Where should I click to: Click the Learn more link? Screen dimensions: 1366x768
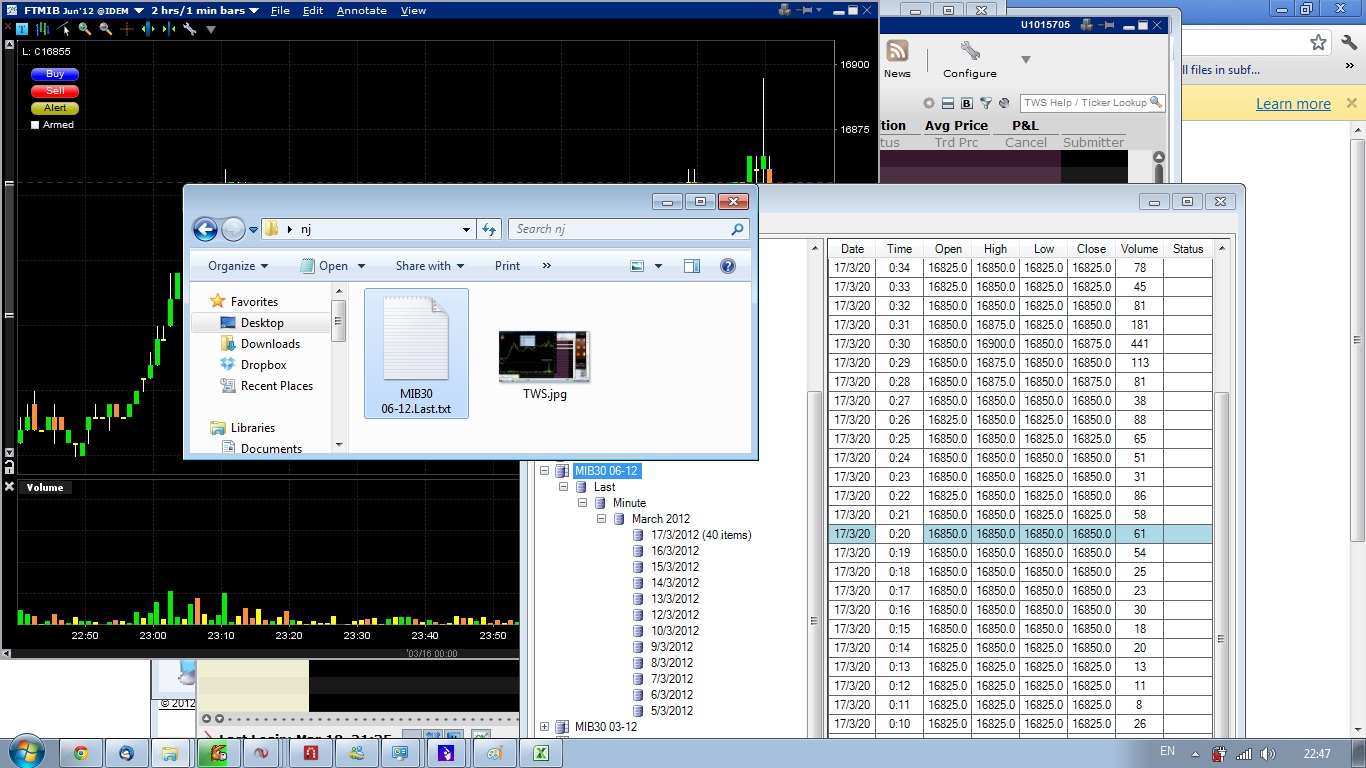pyautogui.click(x=1293, y=104)
